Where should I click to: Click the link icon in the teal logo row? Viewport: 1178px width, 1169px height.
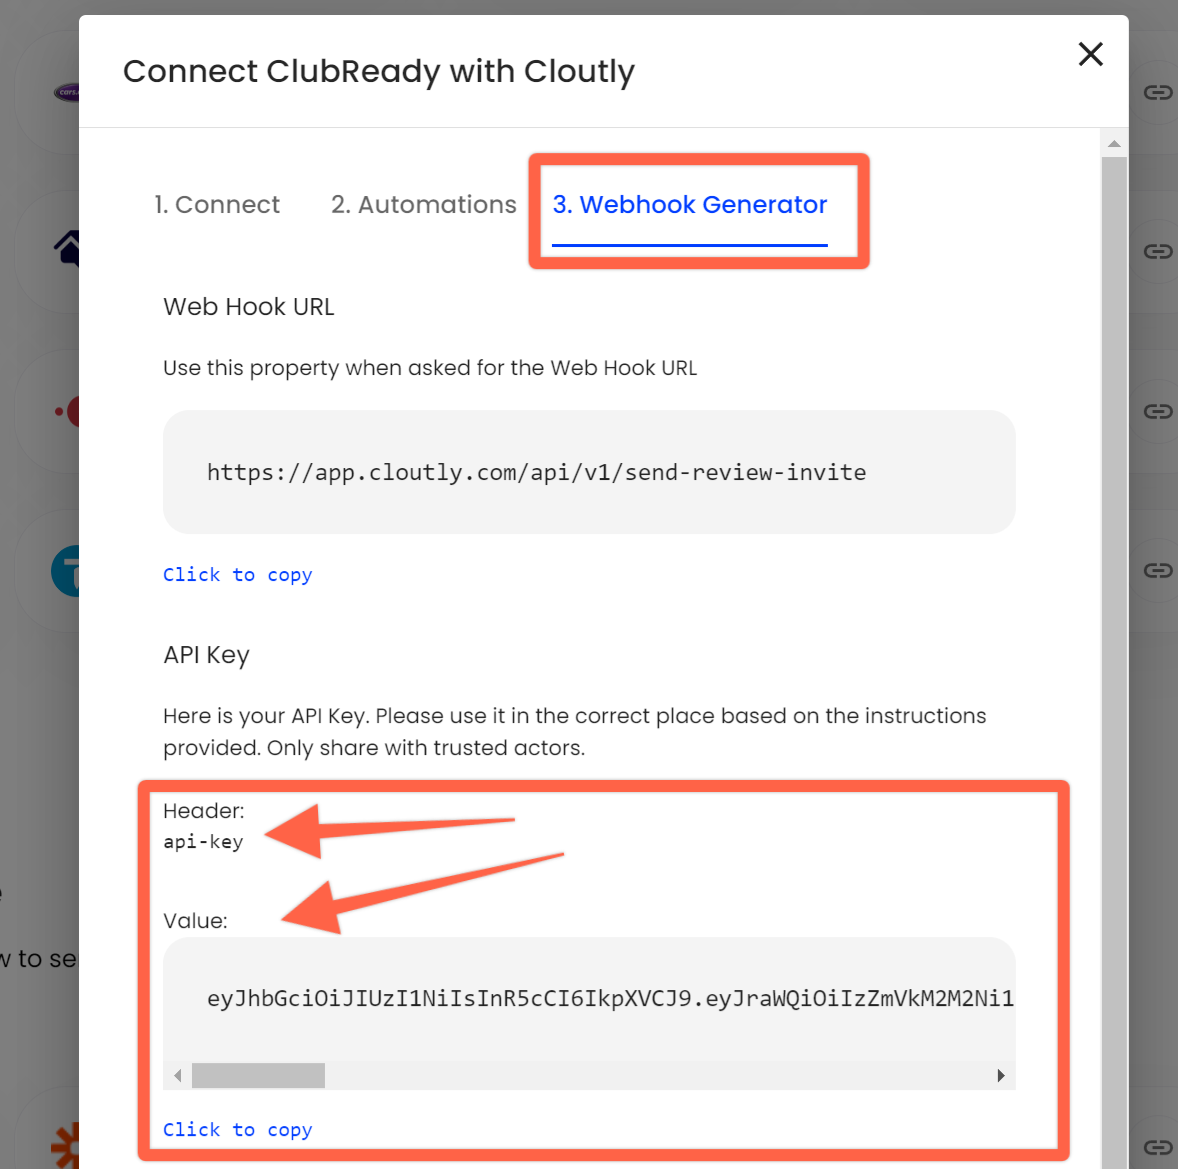[1158, 570]
